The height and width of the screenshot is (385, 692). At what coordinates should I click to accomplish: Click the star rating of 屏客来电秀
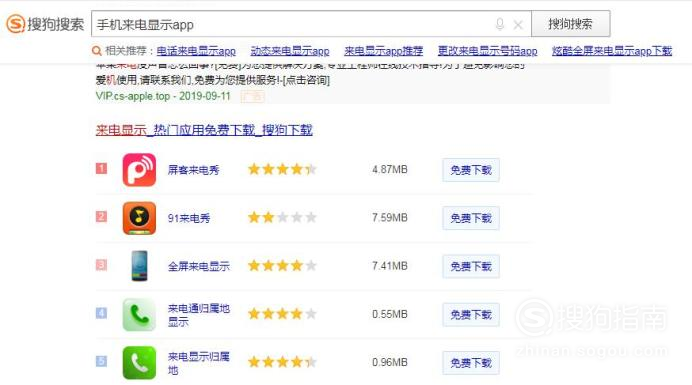coord(282,169)
